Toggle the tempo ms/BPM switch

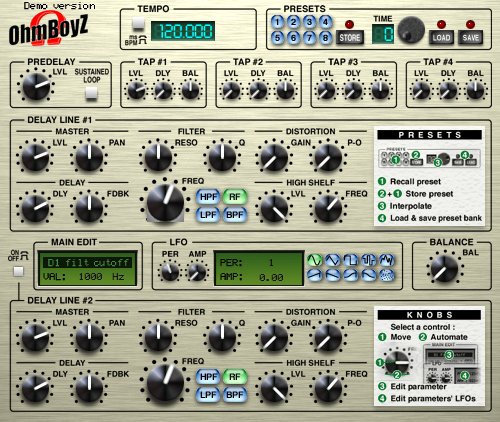coord(138,23)
